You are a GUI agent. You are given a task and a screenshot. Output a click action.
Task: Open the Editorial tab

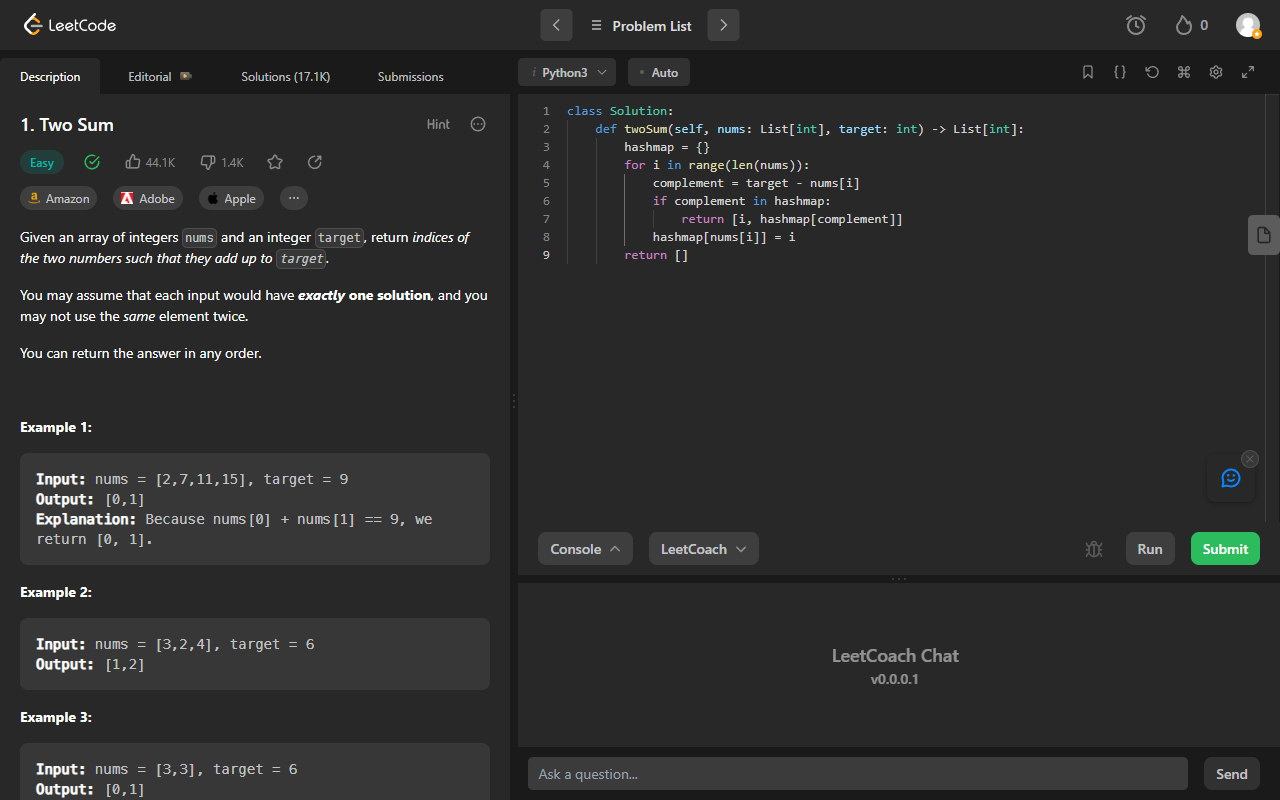click(160, 76)
